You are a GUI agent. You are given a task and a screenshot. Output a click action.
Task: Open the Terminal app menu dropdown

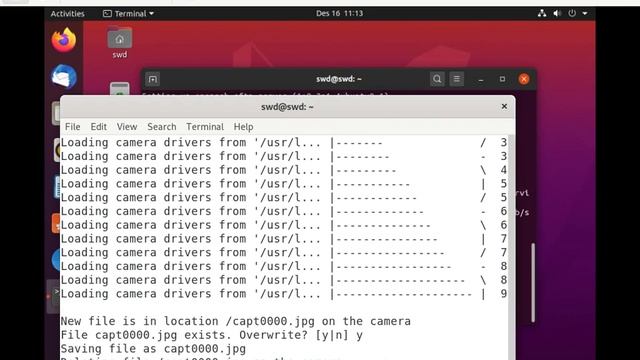pyautogui.click(x=128, y=13)
